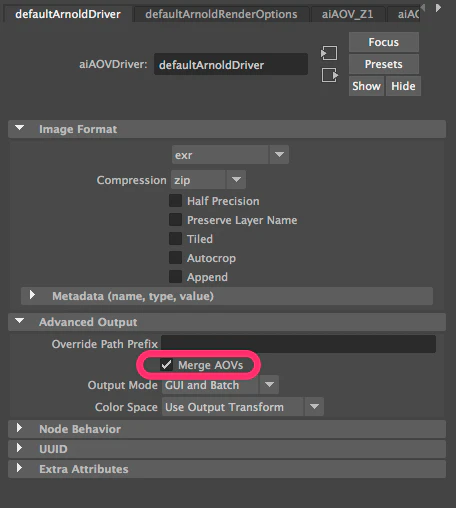Open the exr image format dropdown
The height and width of the screenshot is (508, 456).
click(x=230, y=155)
